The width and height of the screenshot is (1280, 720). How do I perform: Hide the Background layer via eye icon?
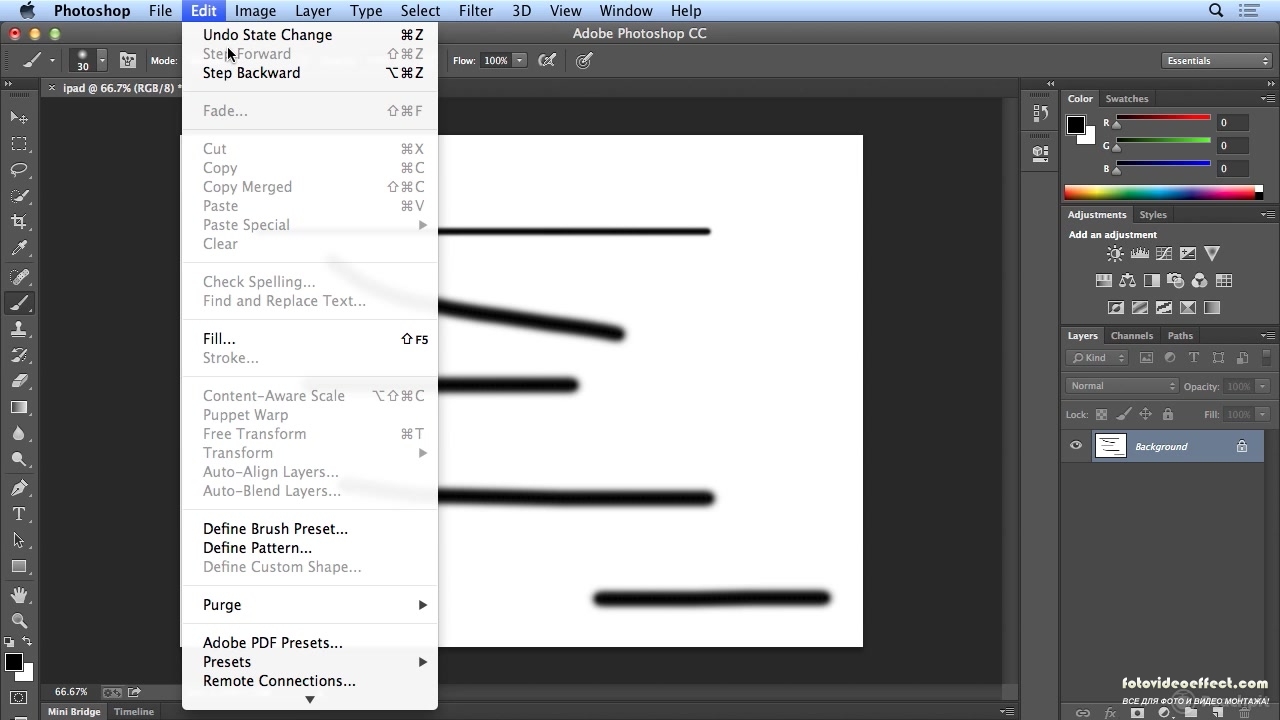[x=1076, y=446]
